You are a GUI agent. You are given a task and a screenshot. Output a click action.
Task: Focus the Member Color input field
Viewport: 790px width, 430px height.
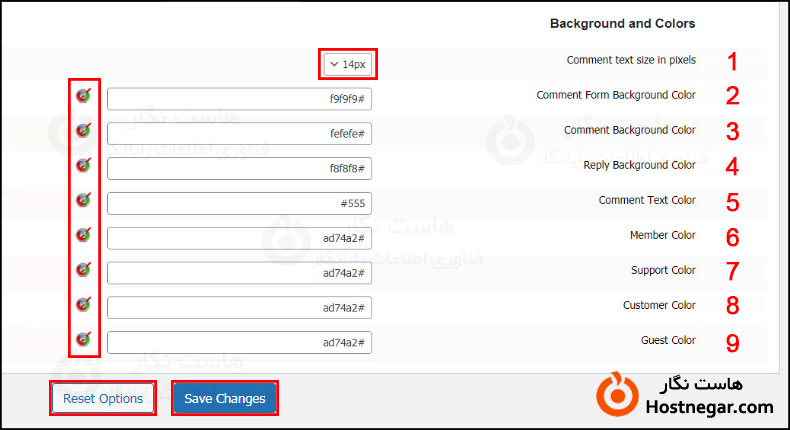pos(239,239)
